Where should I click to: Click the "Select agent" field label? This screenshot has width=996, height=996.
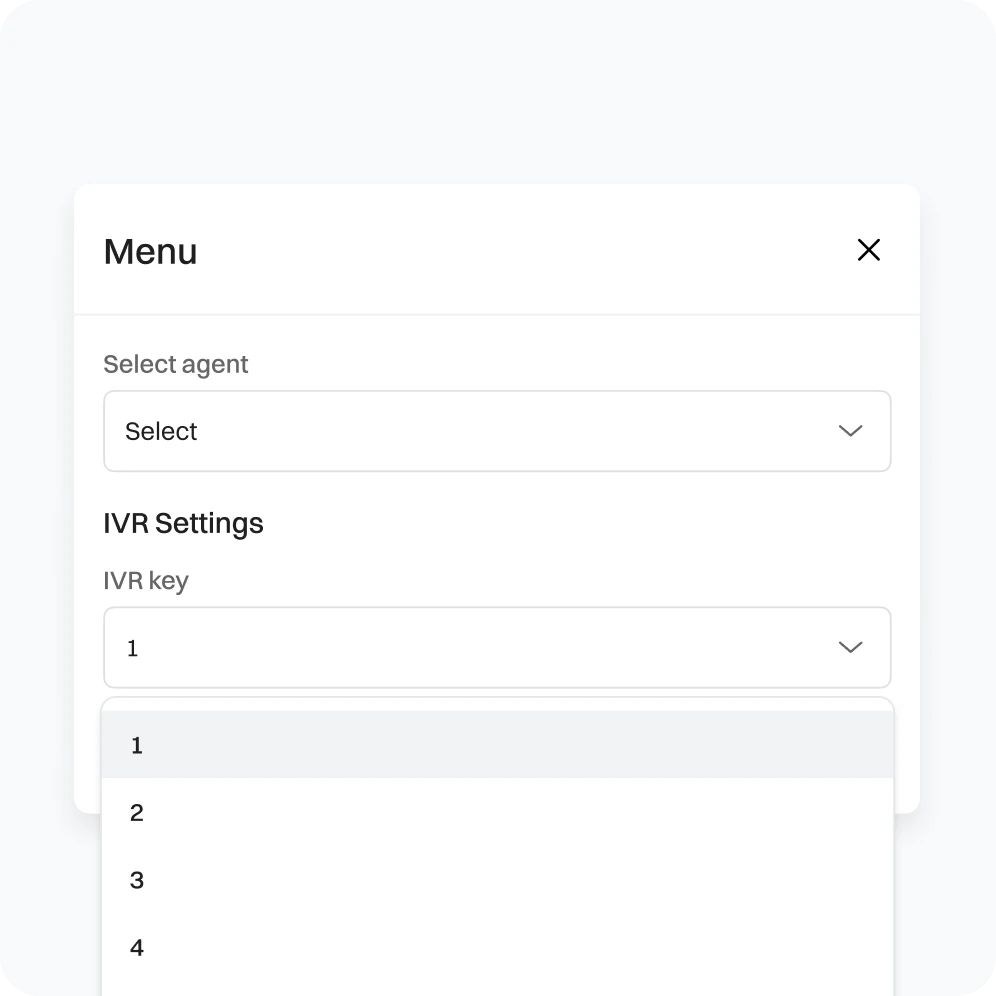(x=176, y=364)
